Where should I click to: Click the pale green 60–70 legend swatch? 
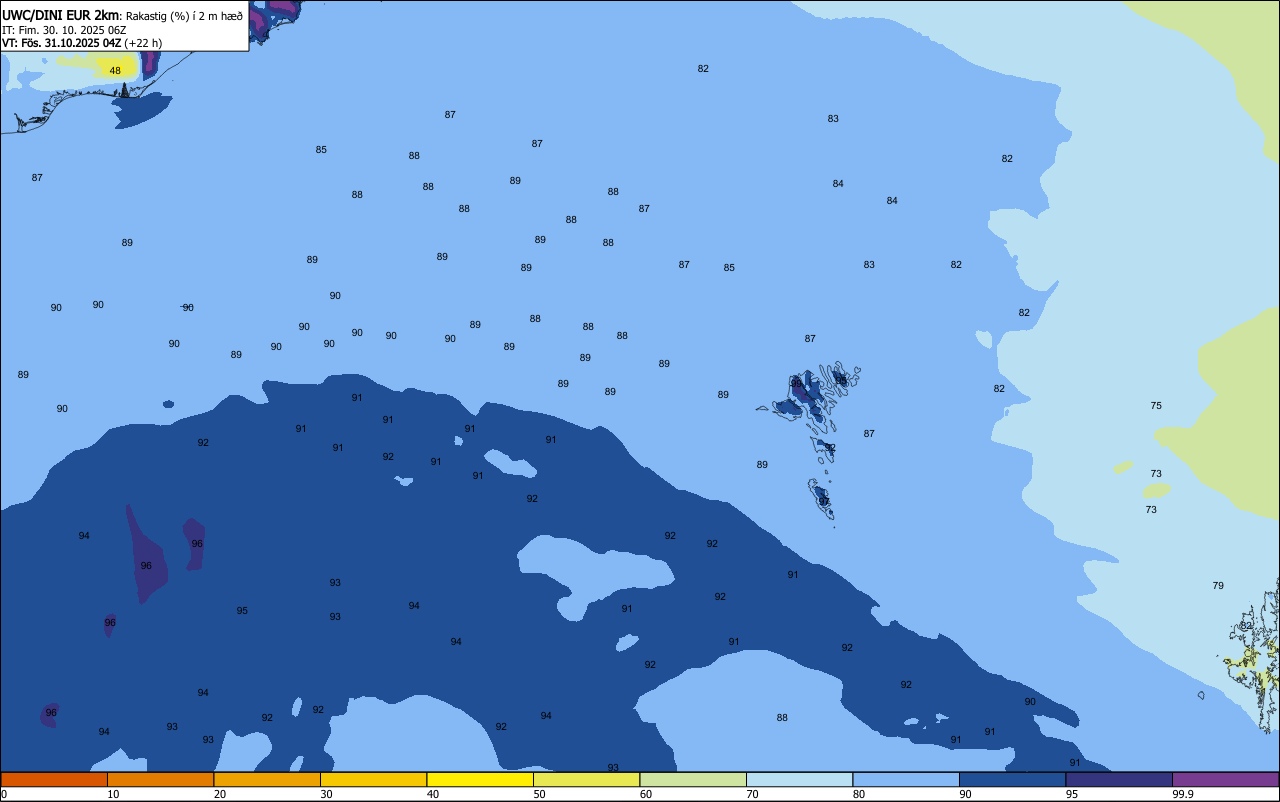(x=693, y=779)
